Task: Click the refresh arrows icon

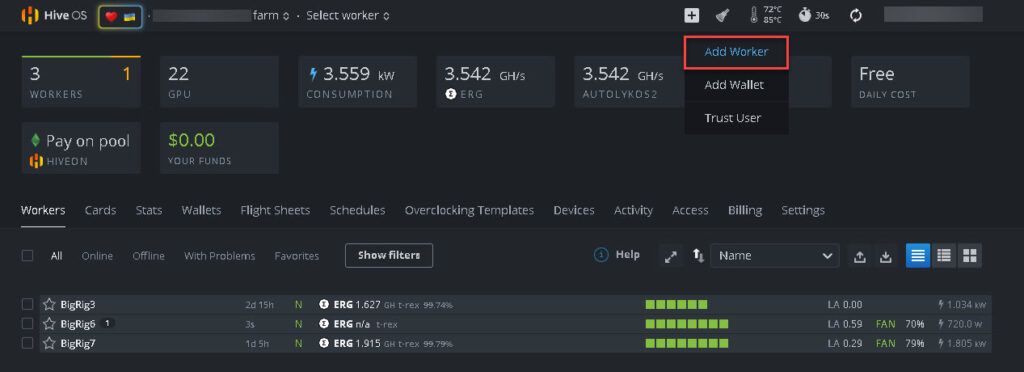Action: 856,16
